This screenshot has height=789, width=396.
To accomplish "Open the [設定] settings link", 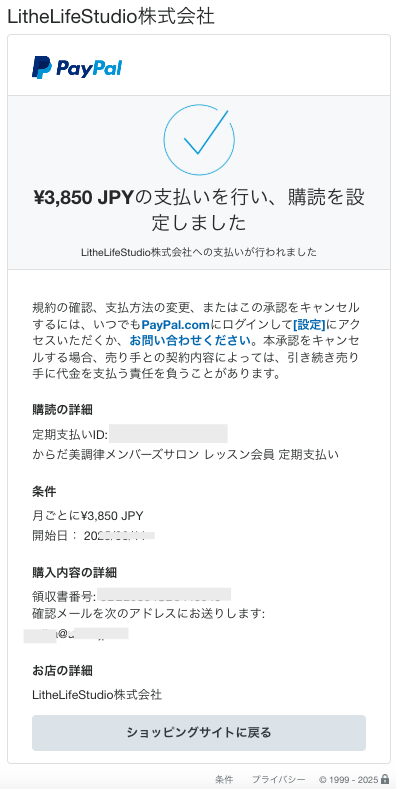I will pos(309,325).
